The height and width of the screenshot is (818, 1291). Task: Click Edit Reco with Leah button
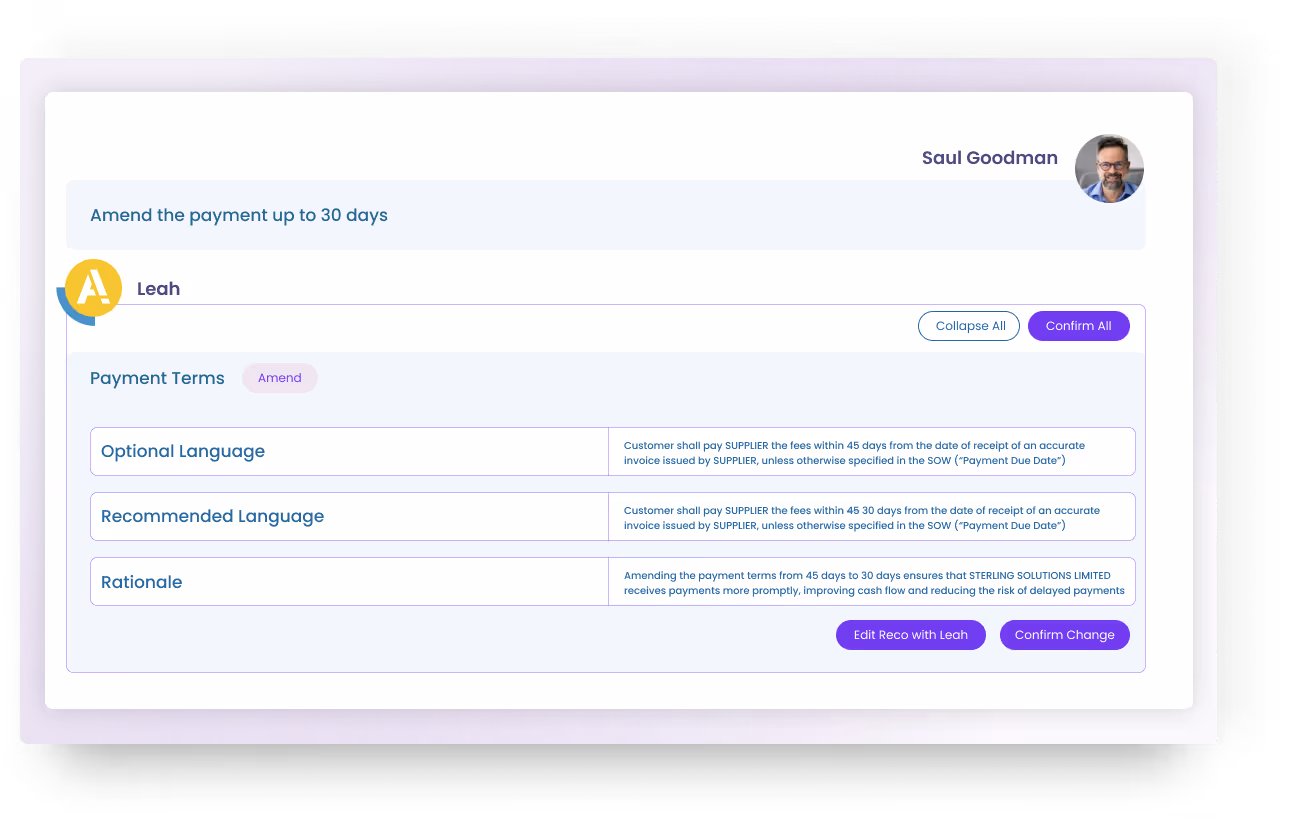click(x=910, y=635)
